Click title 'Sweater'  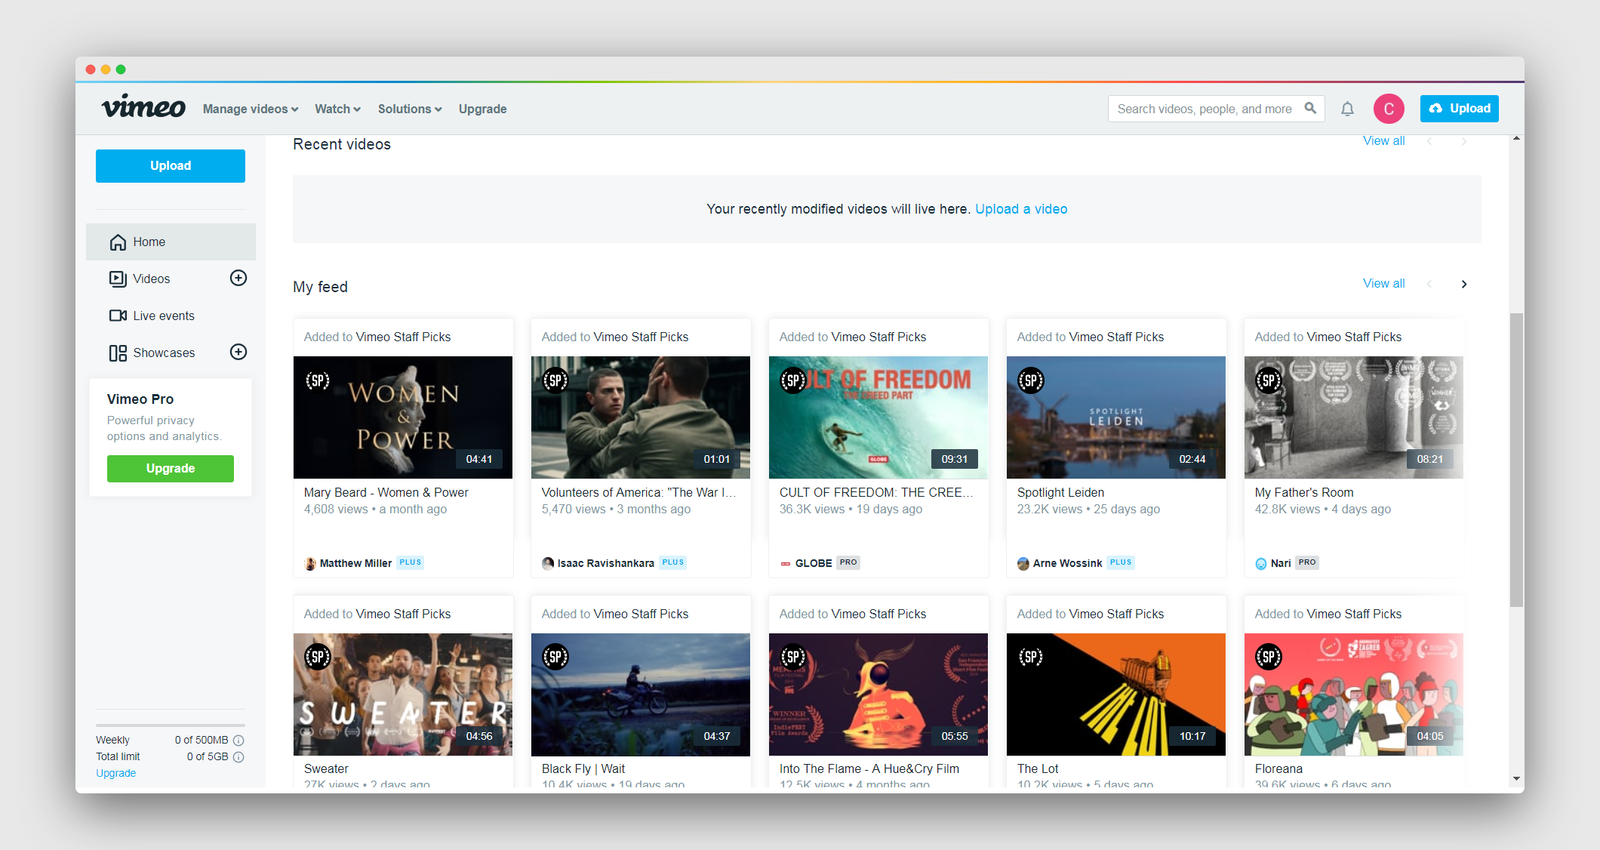click(x=326, y=769)
